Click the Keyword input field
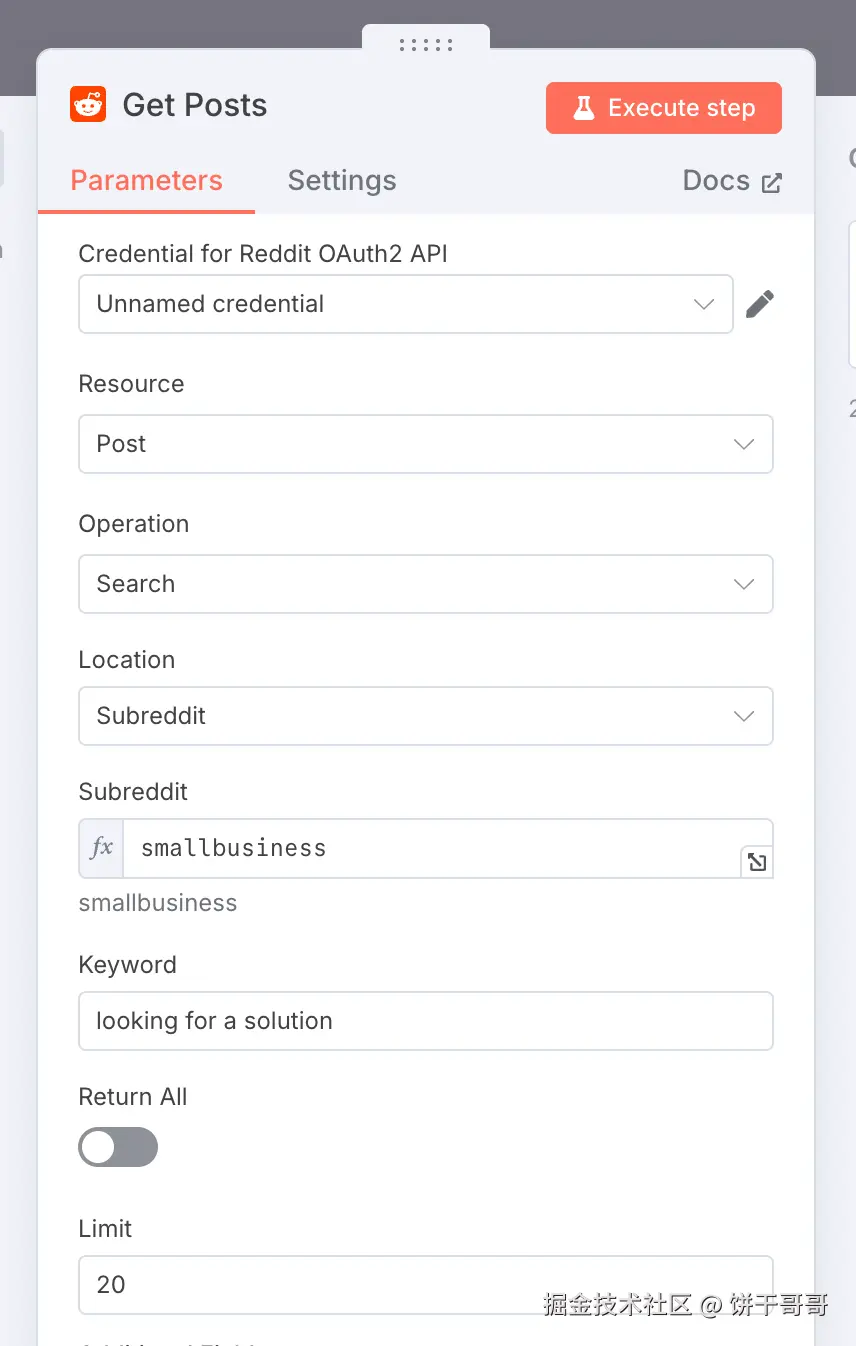The width and height of the screenshot is (856, 1346). (x=425, y=1021)
